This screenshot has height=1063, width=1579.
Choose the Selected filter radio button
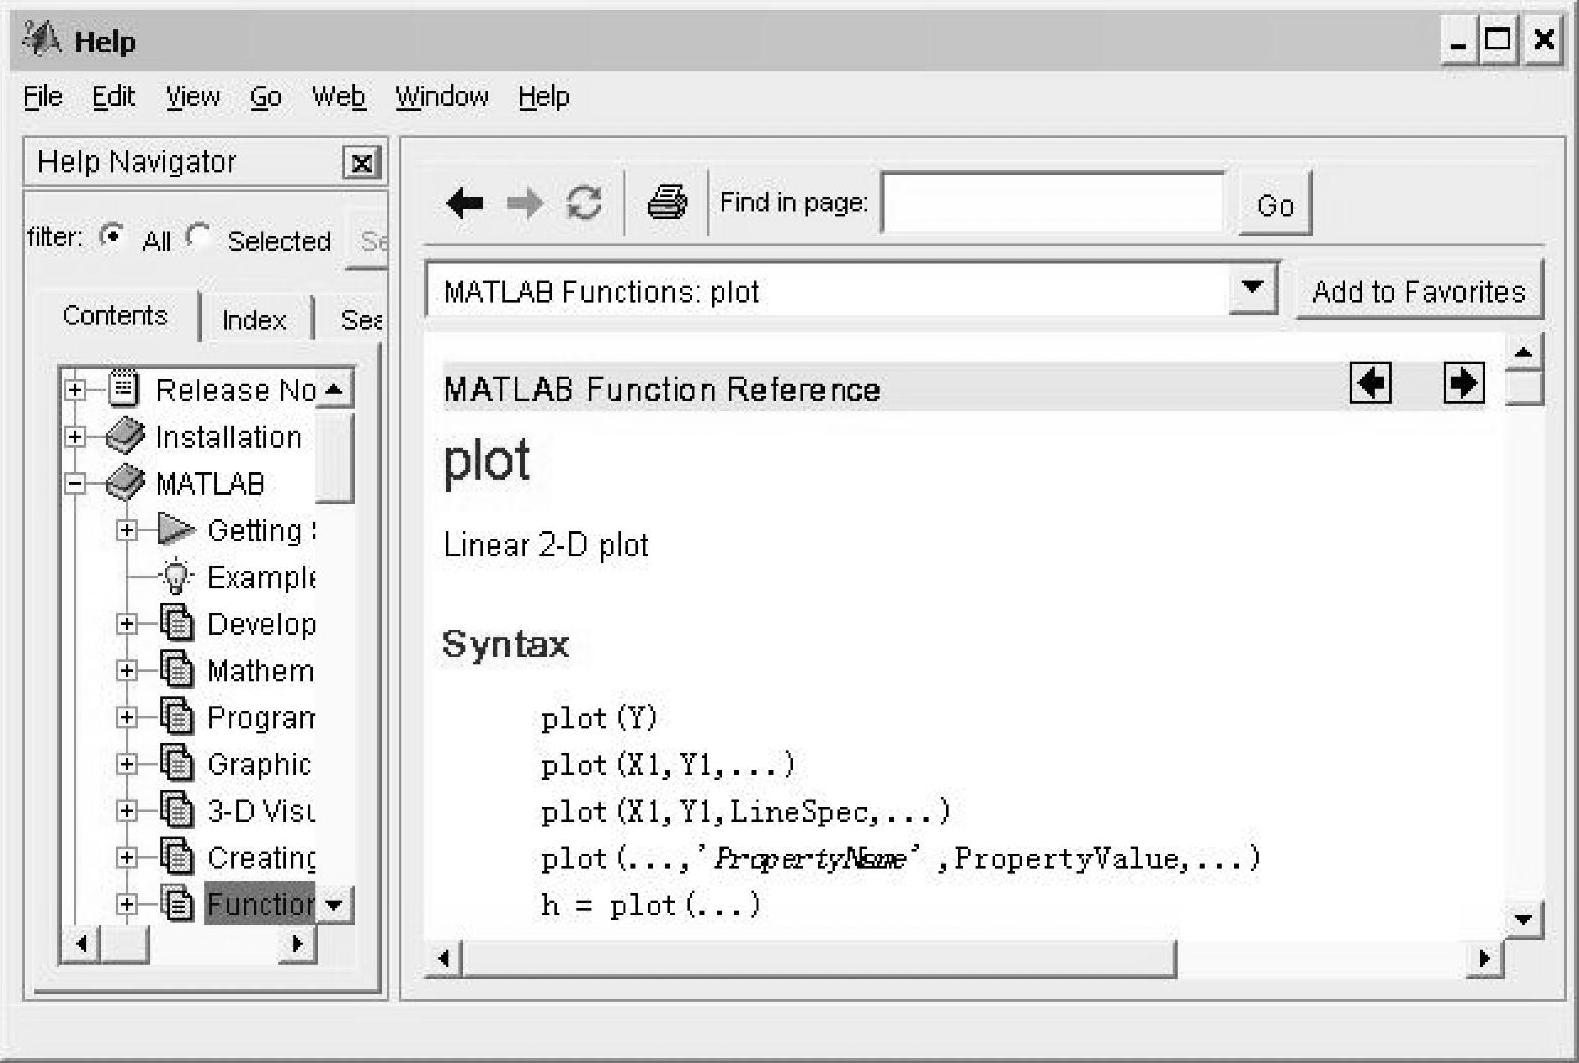tap(199, 237)
